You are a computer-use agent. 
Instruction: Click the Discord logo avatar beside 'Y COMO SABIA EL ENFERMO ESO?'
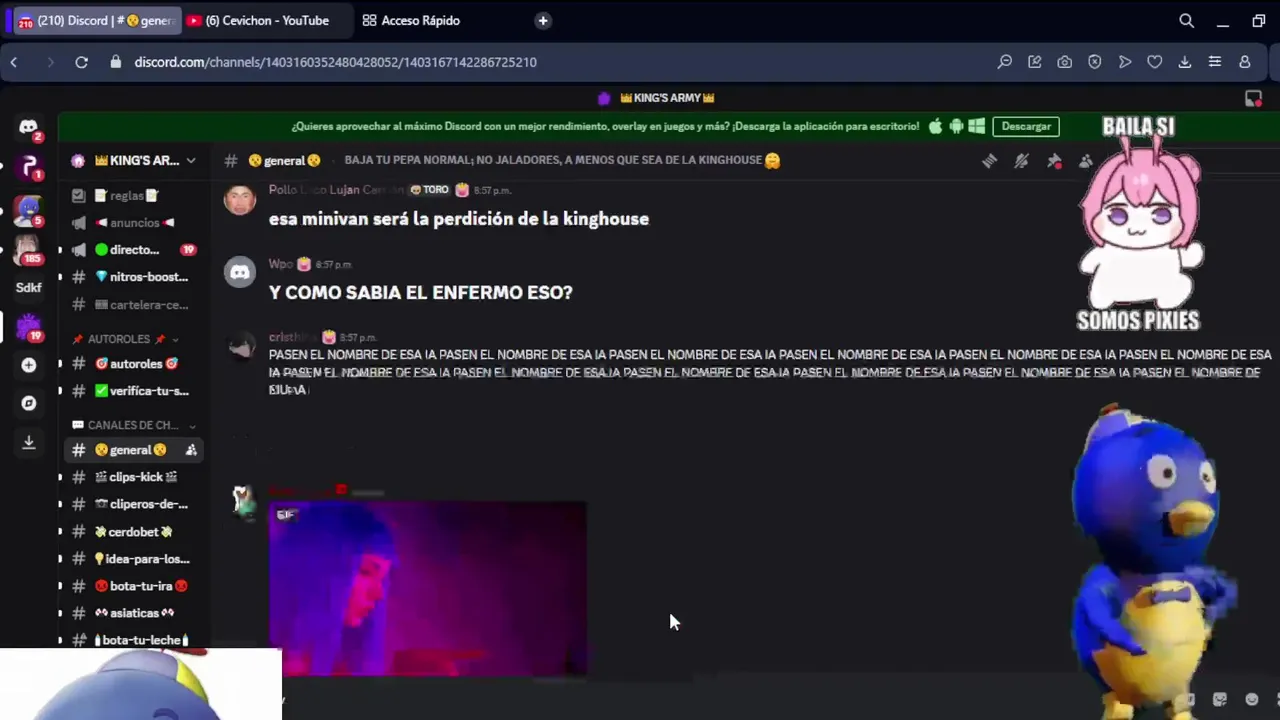[x=240, y=273]
